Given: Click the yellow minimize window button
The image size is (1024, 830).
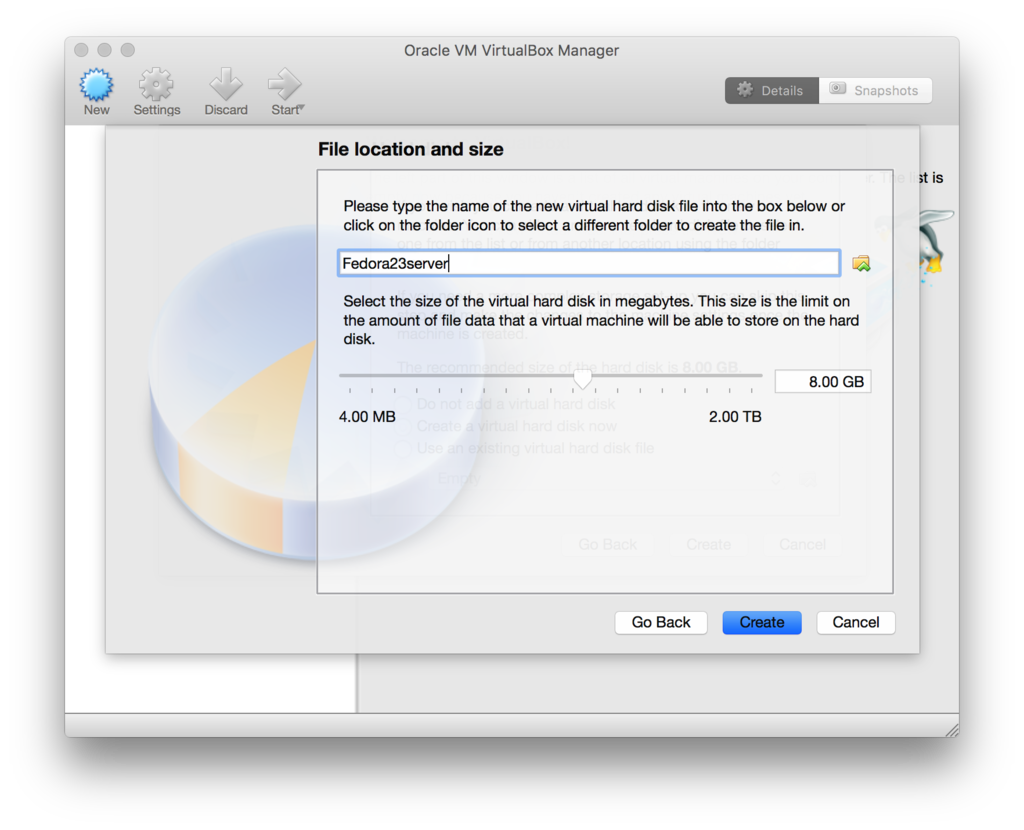Looking at the screenshot, I should [104, 50].
